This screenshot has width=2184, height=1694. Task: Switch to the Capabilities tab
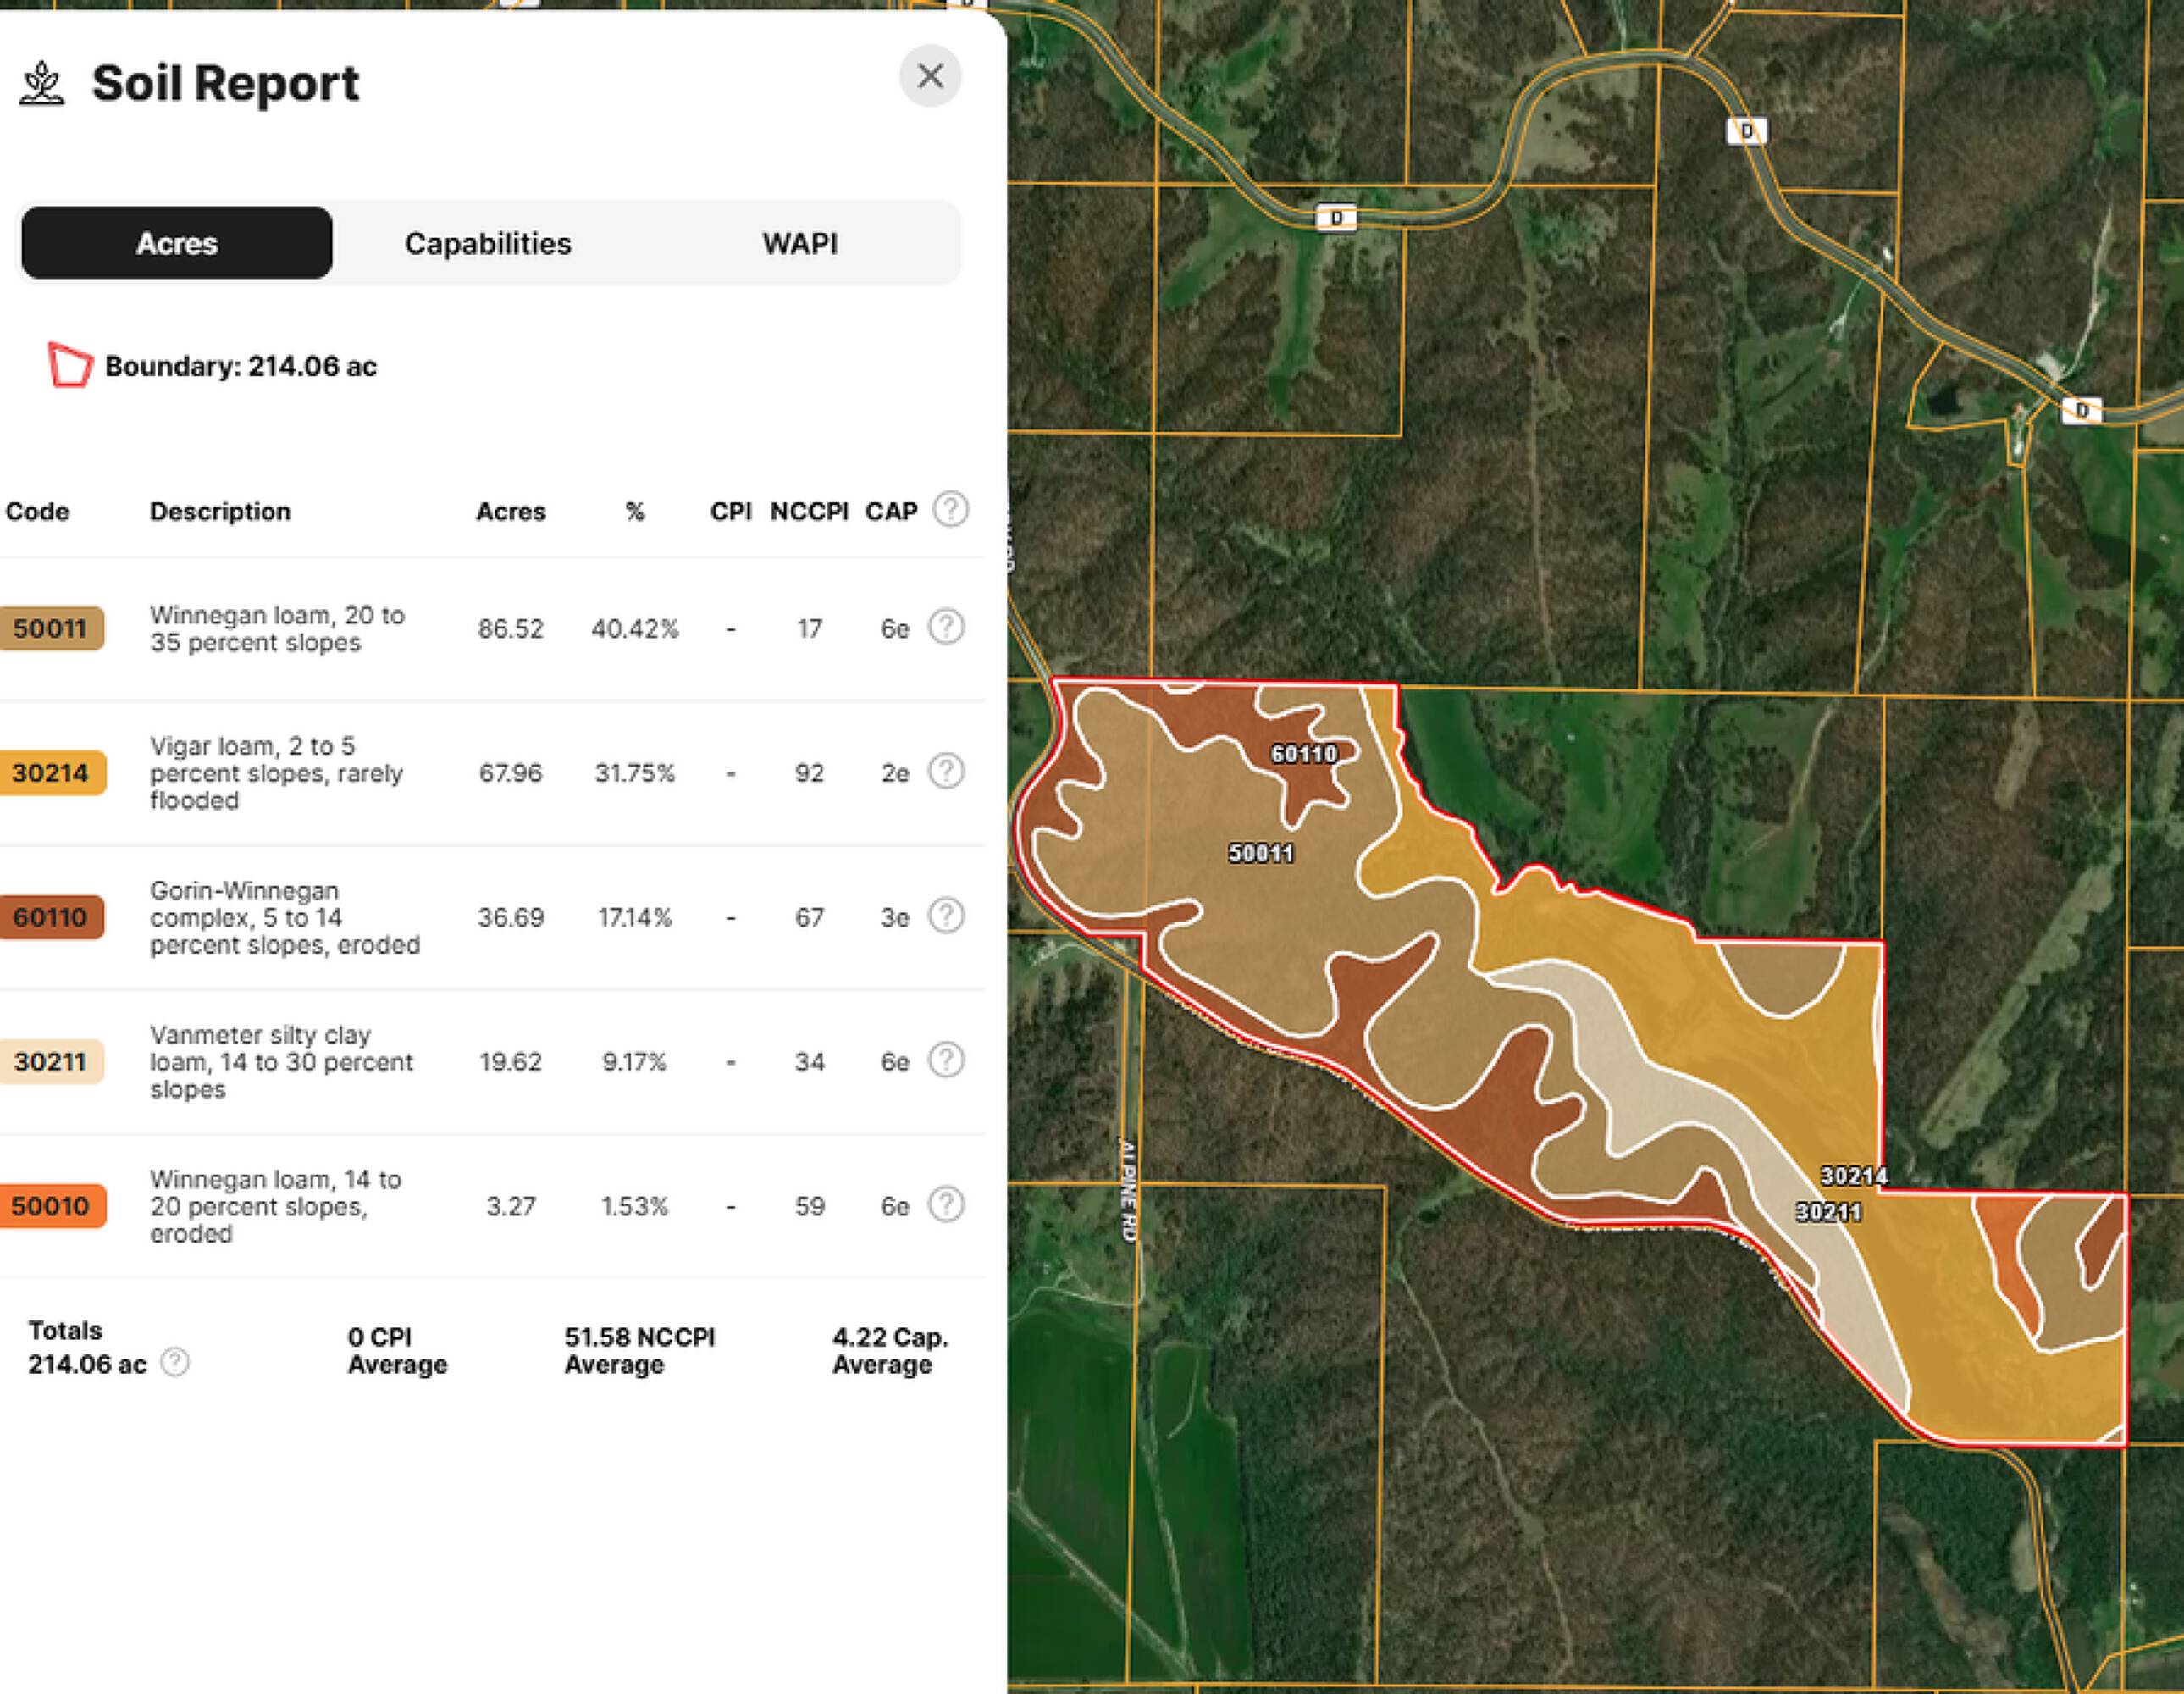pyautogui.click(x=487, y=243)
